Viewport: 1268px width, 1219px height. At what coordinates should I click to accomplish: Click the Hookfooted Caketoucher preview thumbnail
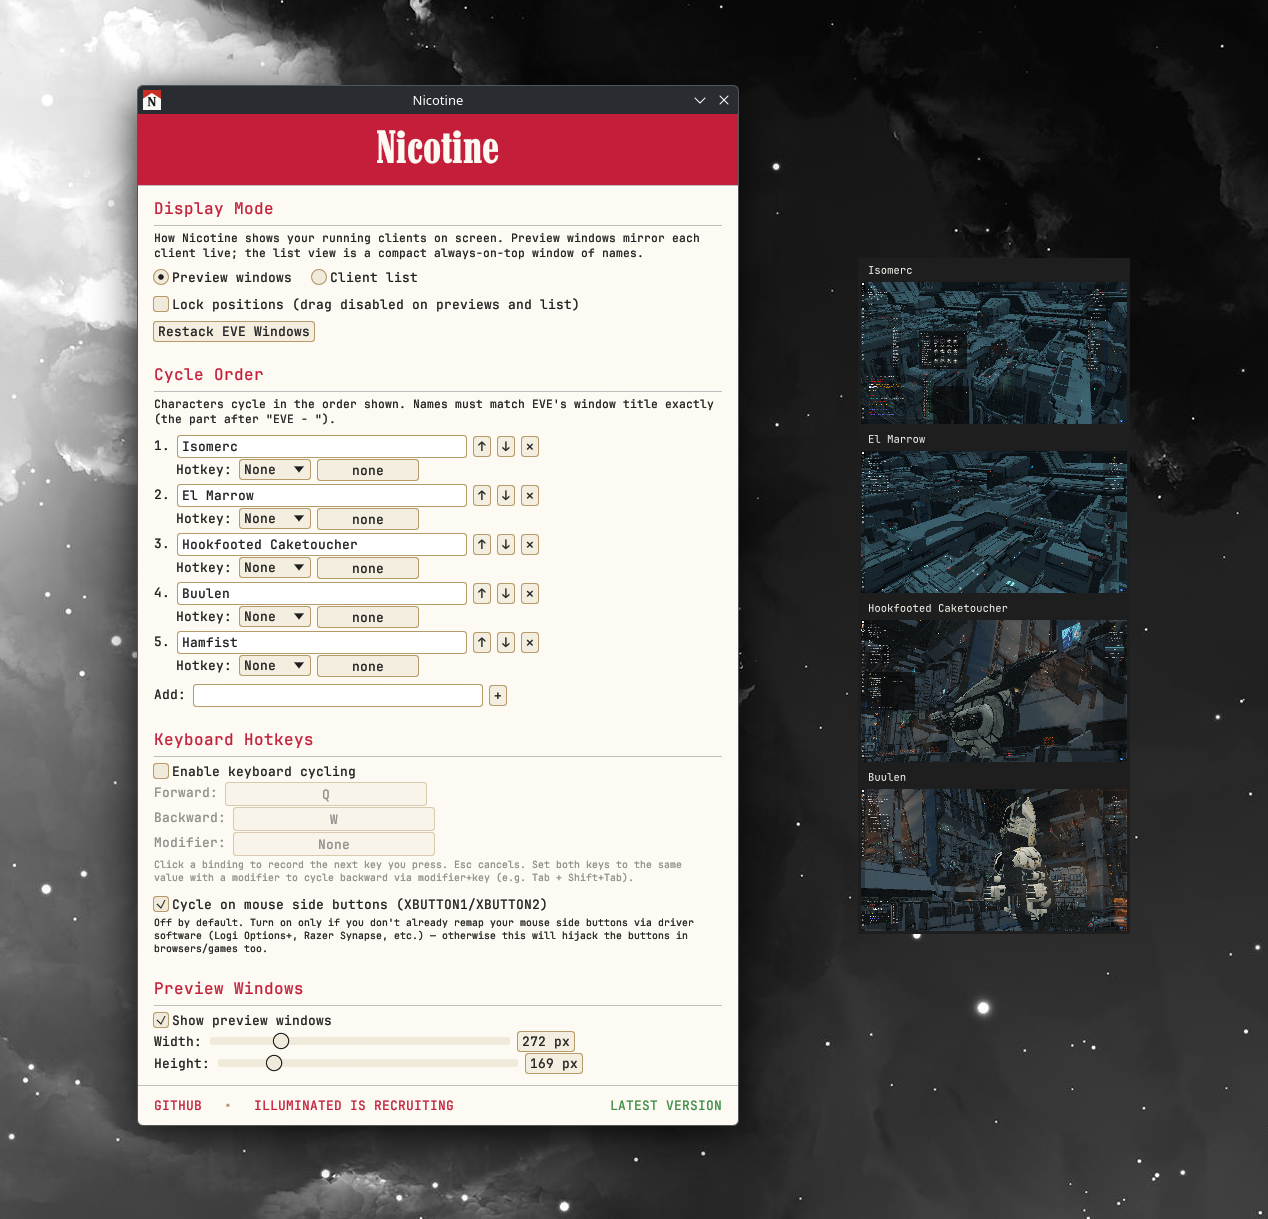pyautogui.click(x=994, y=691)
